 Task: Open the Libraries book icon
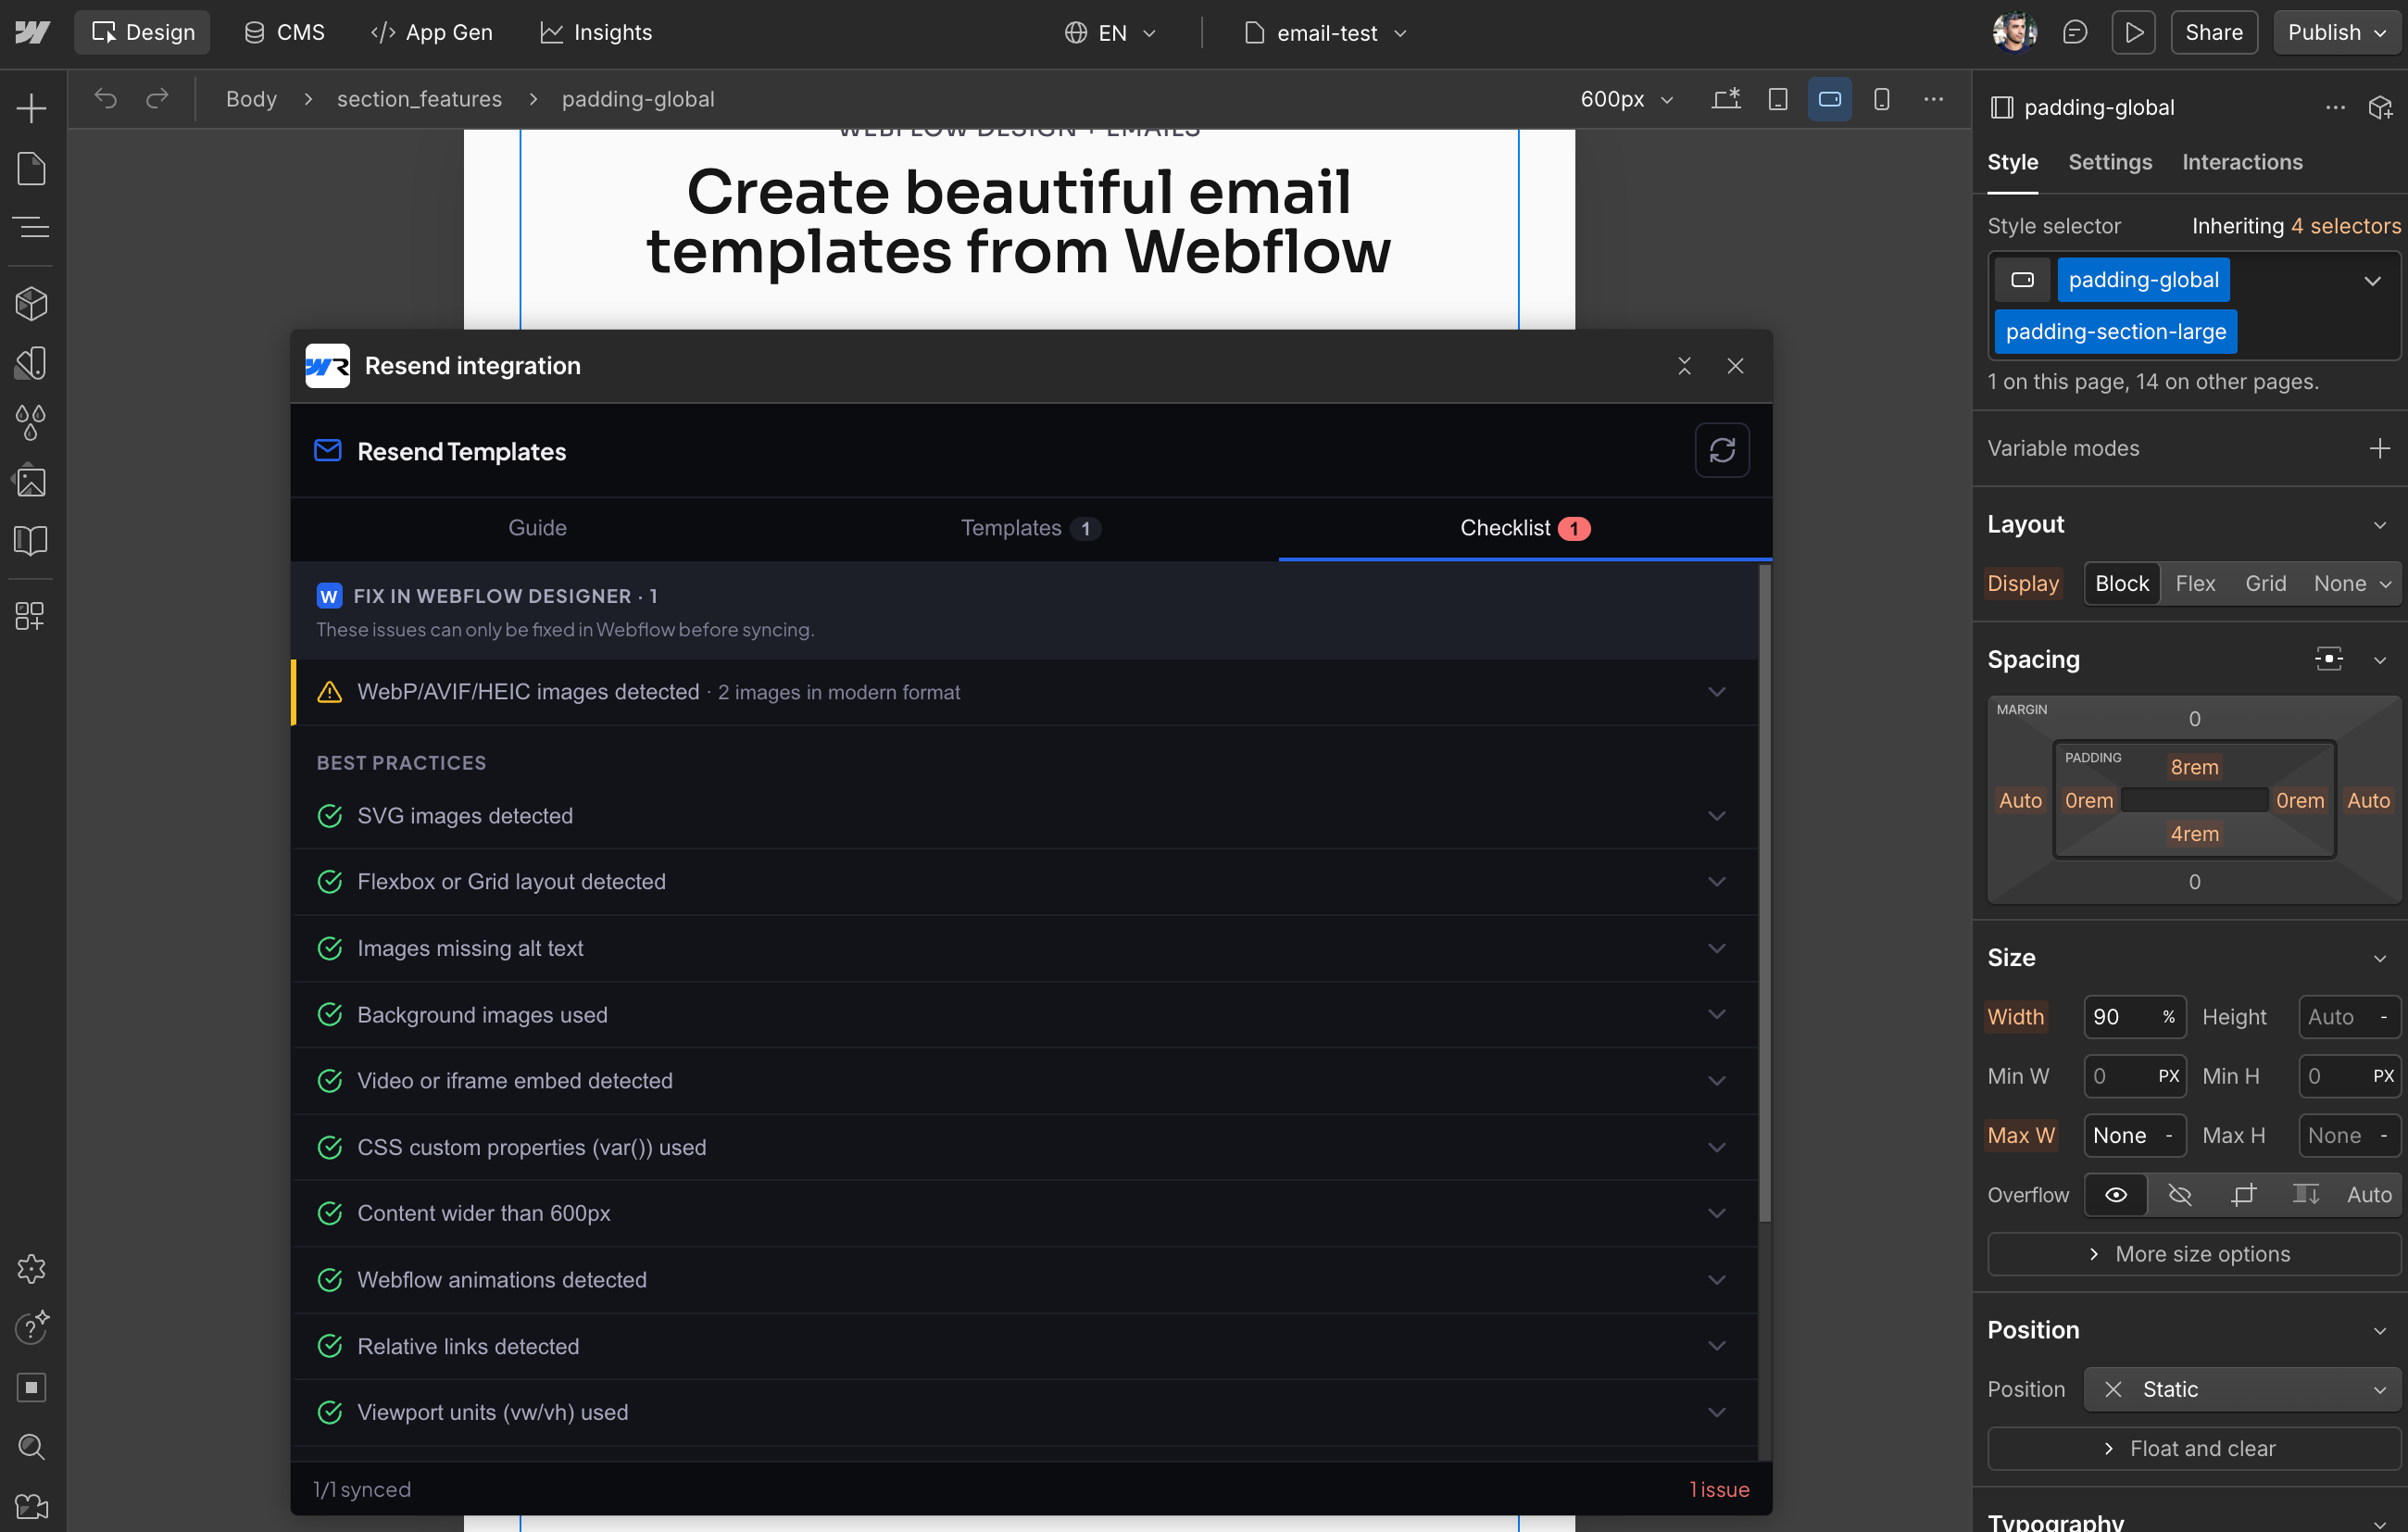click(32, 540)
